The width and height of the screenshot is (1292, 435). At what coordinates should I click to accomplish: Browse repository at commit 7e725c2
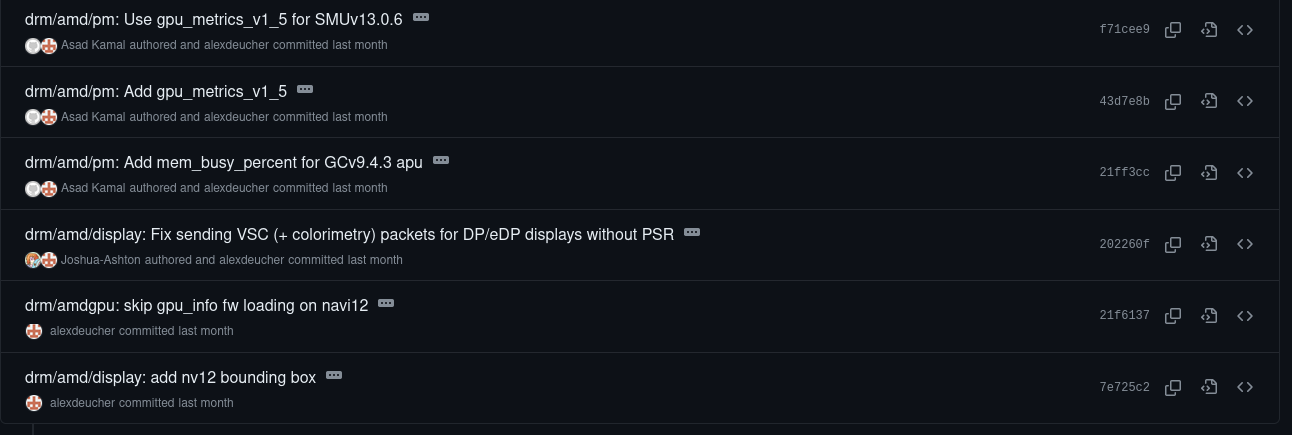pyautogui.click(x=1245, y=387)
